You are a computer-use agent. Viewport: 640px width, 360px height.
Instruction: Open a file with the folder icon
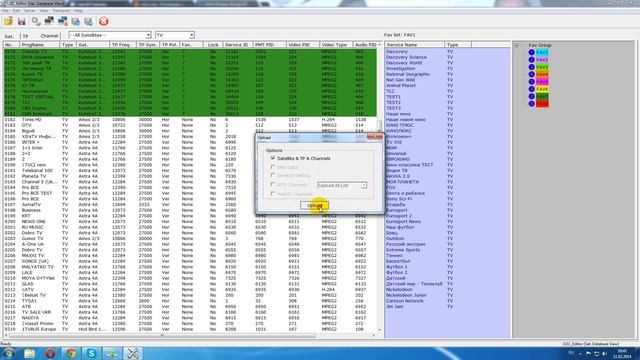click(9, 21)
